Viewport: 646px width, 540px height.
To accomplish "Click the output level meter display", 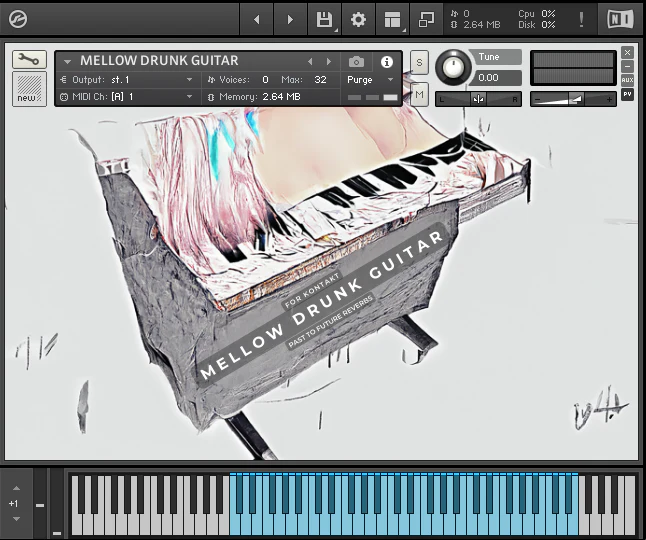I will [x=573, y=68].
